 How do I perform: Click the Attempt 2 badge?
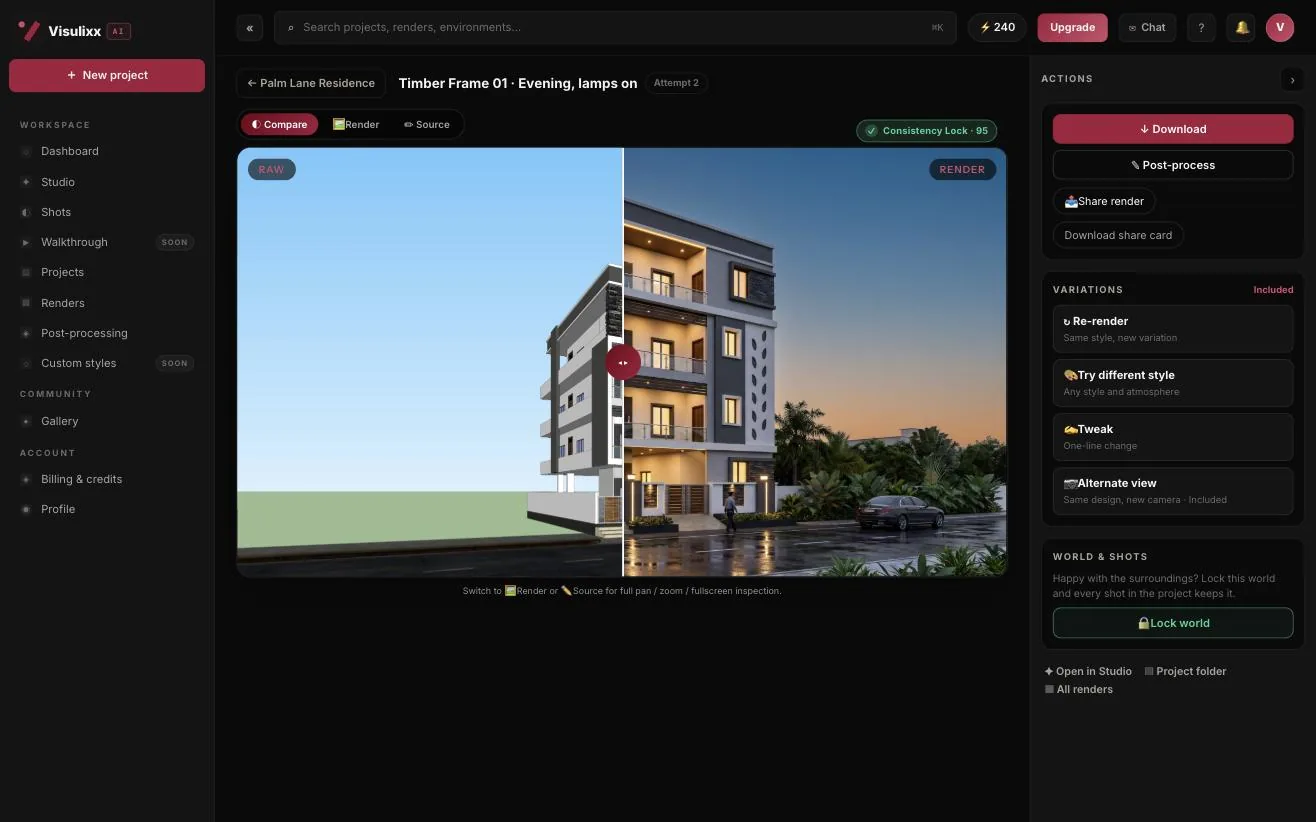676,83
